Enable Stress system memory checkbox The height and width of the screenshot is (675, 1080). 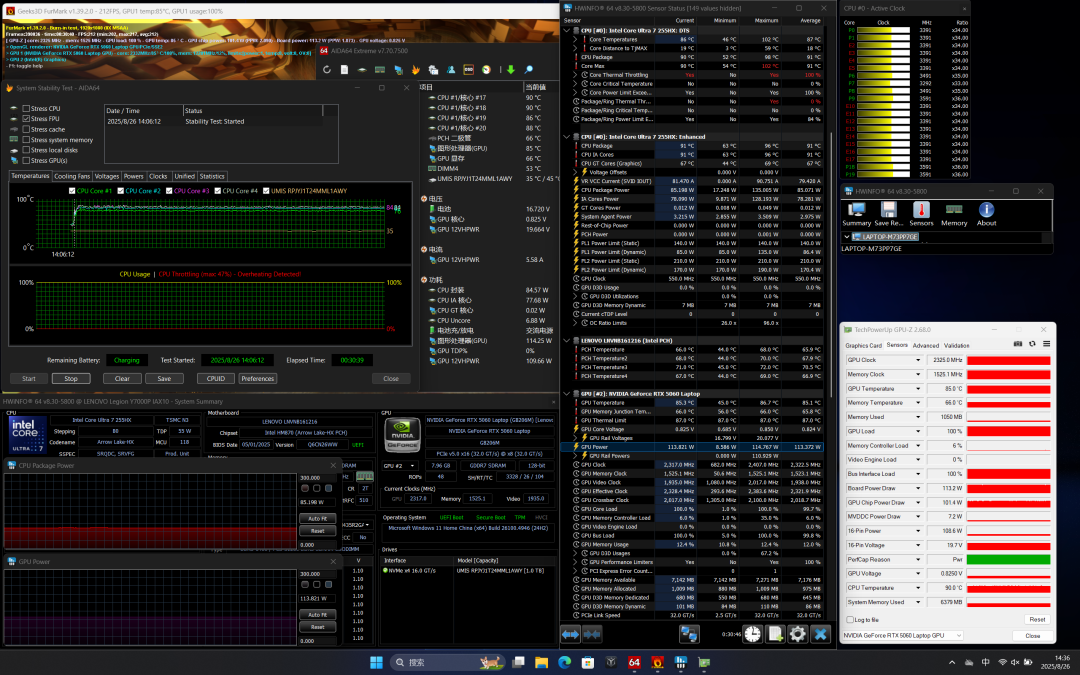click(x=26, y=140)
